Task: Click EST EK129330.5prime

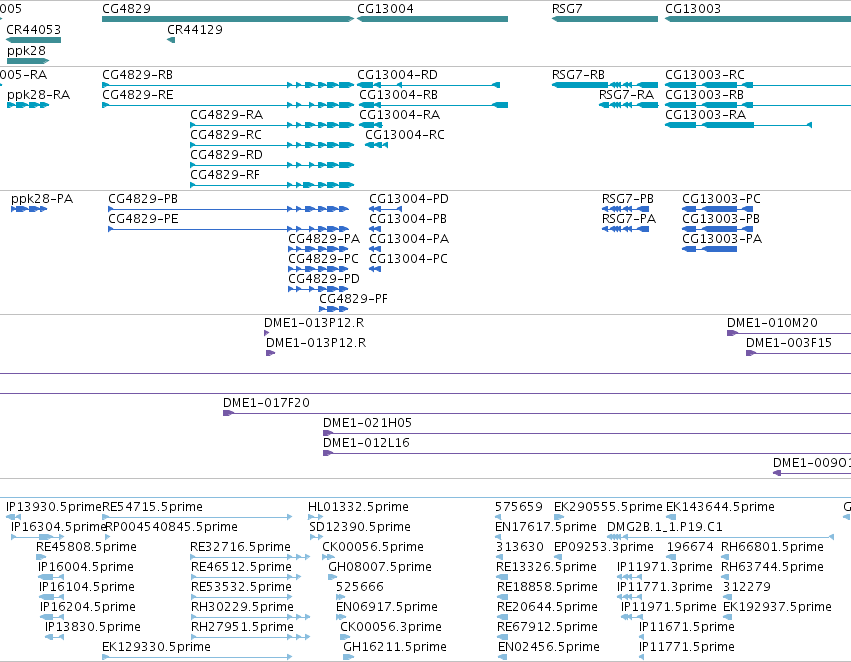Action: tap(156, 647)
